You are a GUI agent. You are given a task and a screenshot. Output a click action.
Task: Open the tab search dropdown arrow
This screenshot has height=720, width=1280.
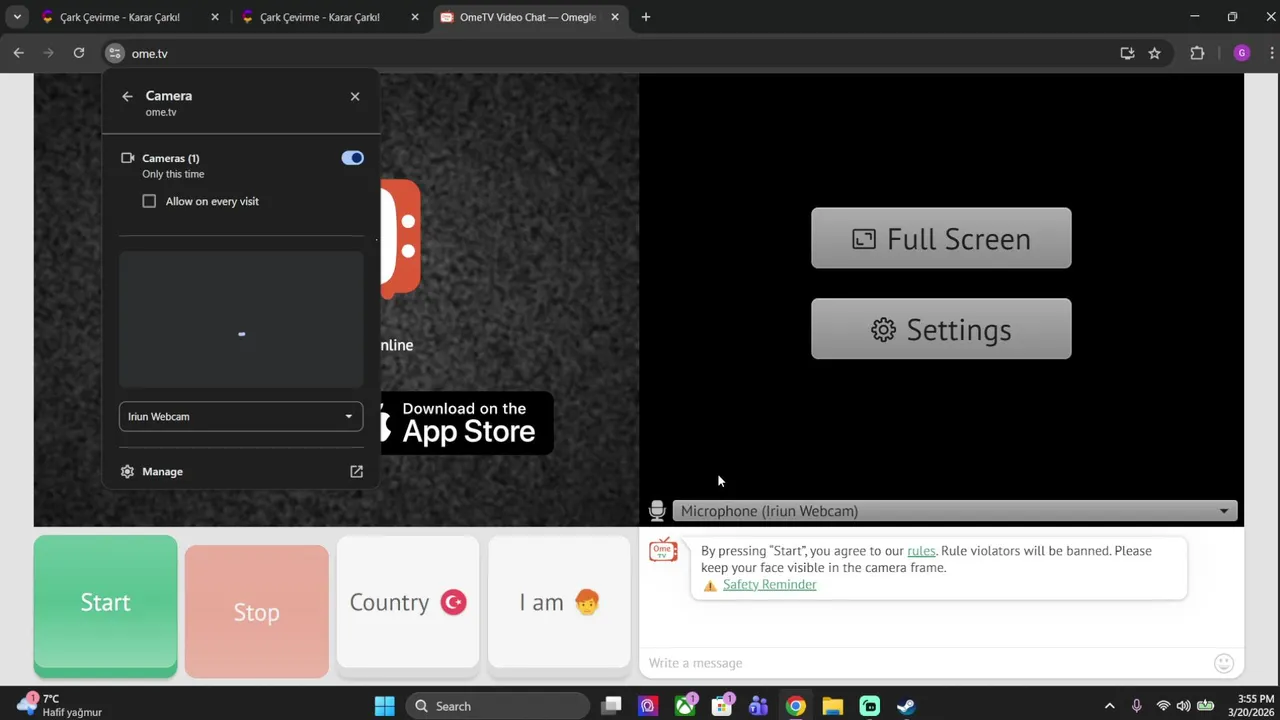[x=17, y=17]
